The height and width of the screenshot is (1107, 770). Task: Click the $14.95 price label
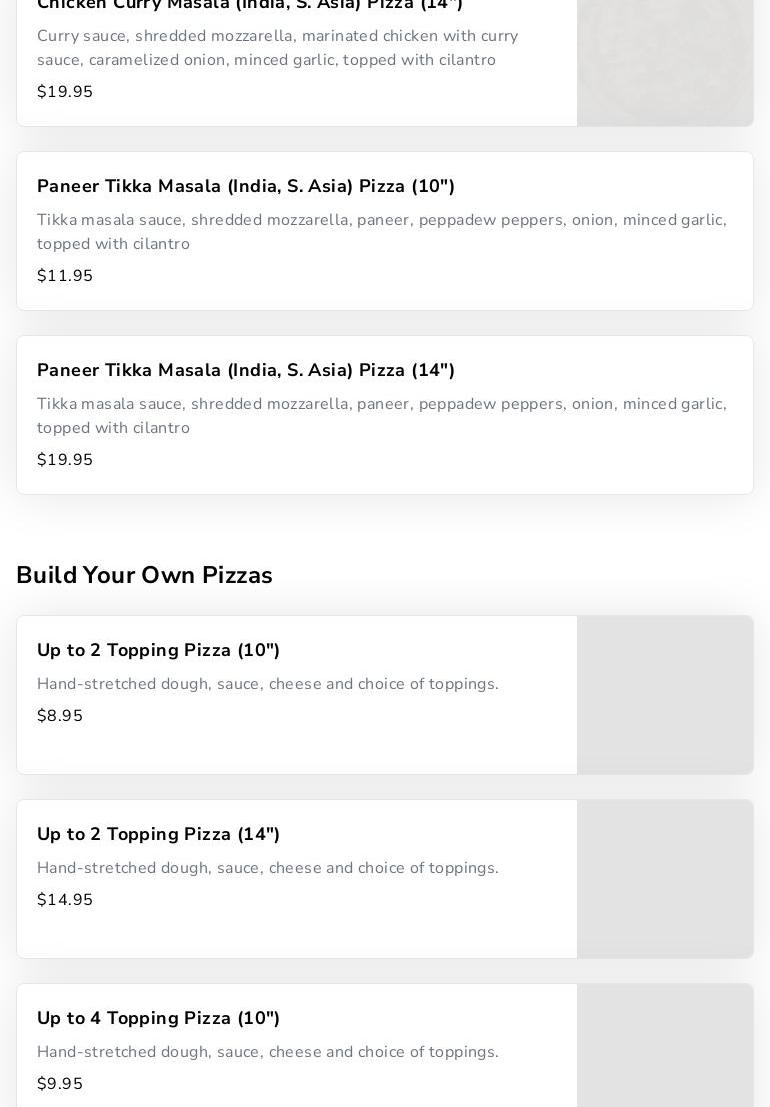[65, 900]
